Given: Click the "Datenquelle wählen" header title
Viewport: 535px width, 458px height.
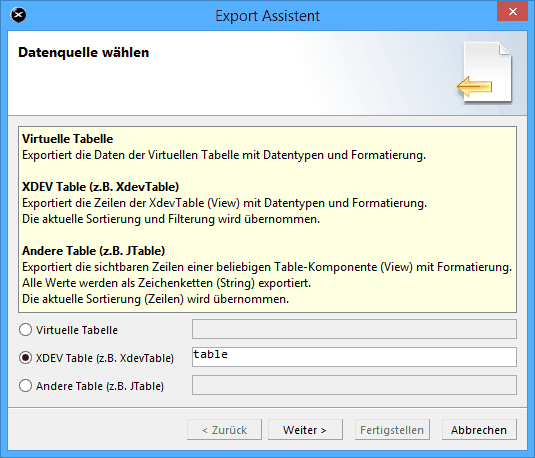Looking at the screenshot, I should [84, 53].
